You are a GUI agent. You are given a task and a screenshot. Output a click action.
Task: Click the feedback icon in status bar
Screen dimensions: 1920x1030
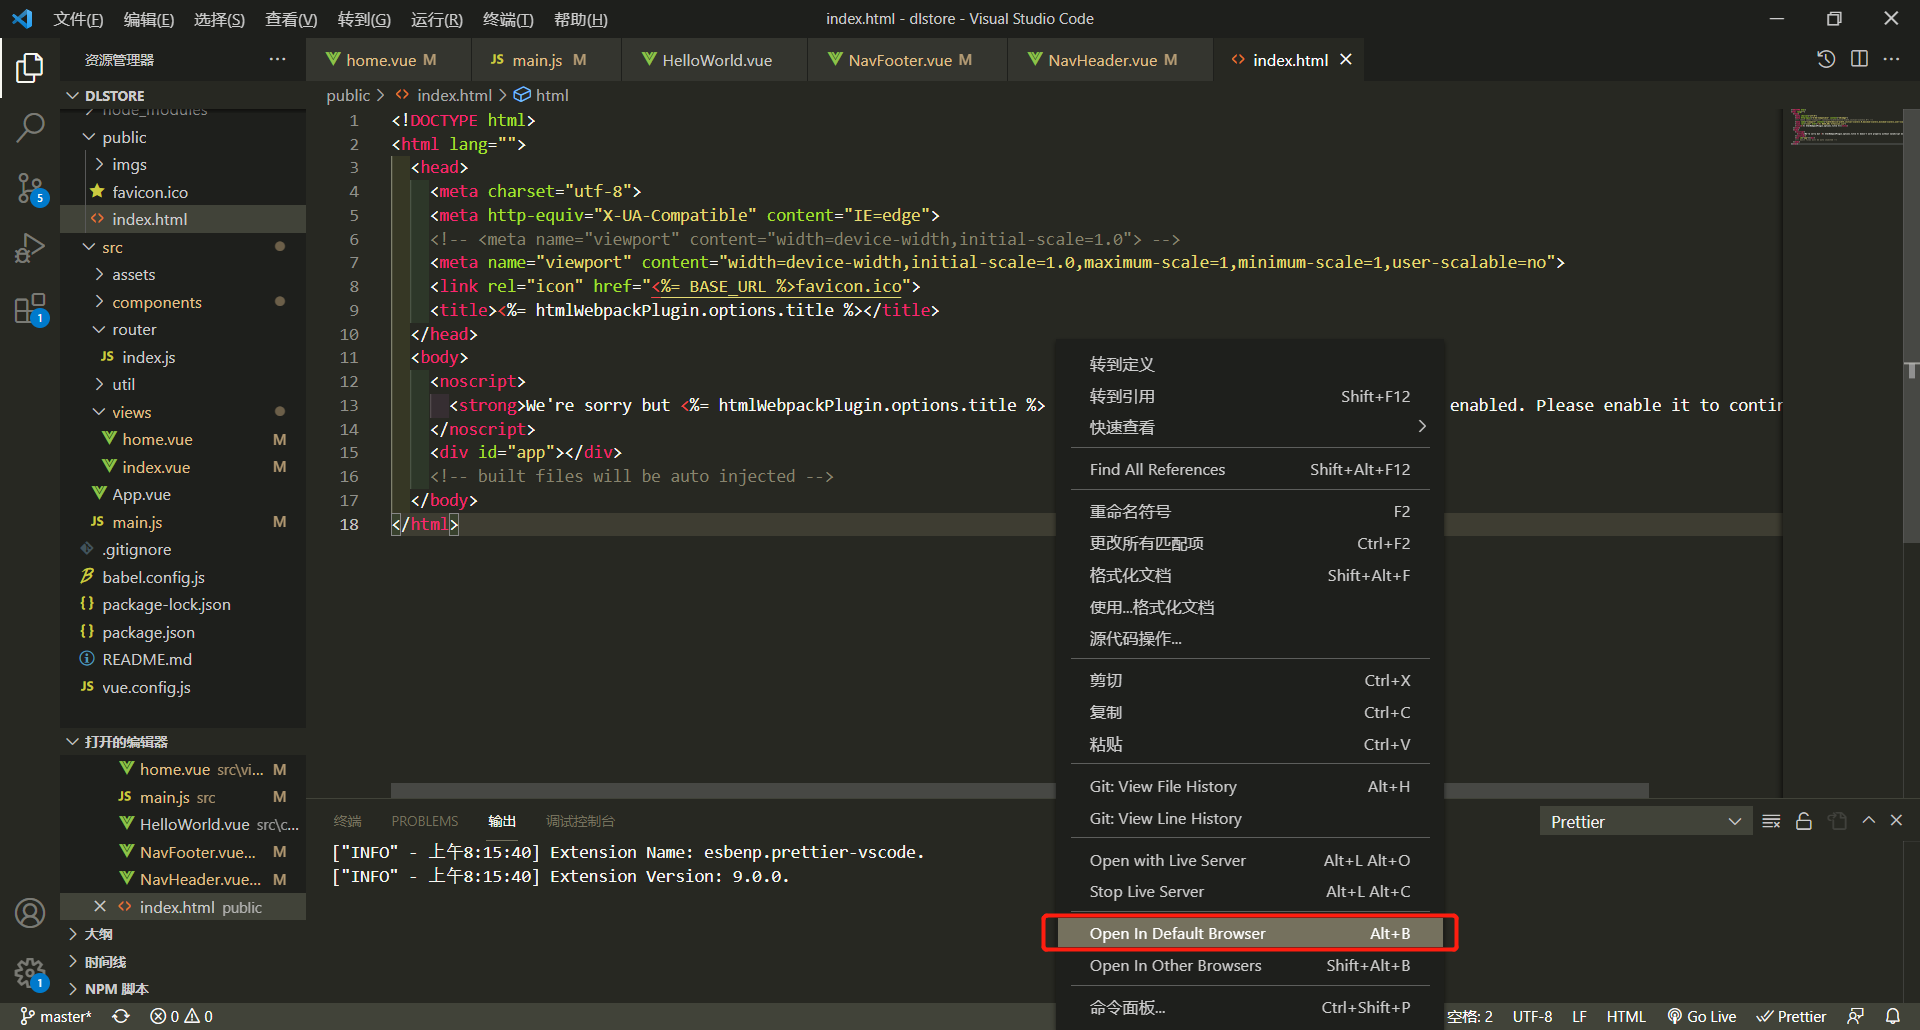(x=1855, y=1016)
